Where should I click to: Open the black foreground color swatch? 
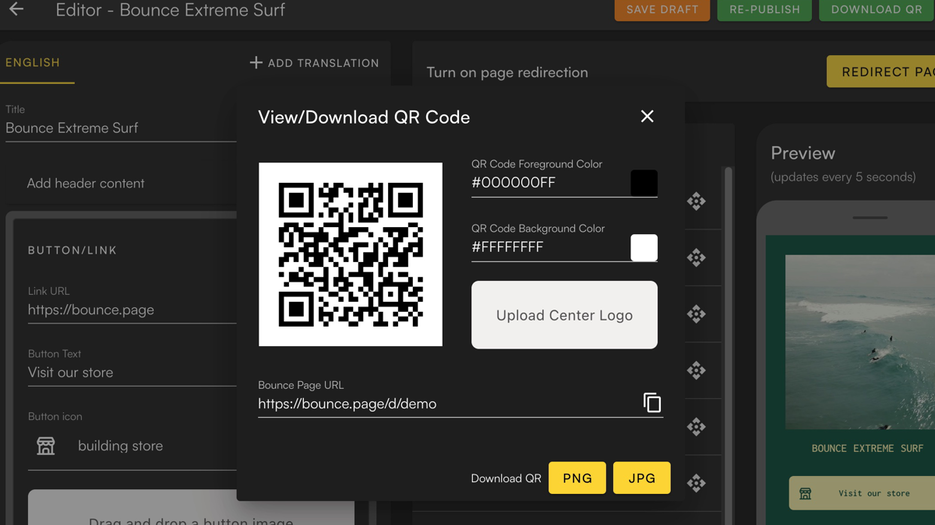click(644, 183)
